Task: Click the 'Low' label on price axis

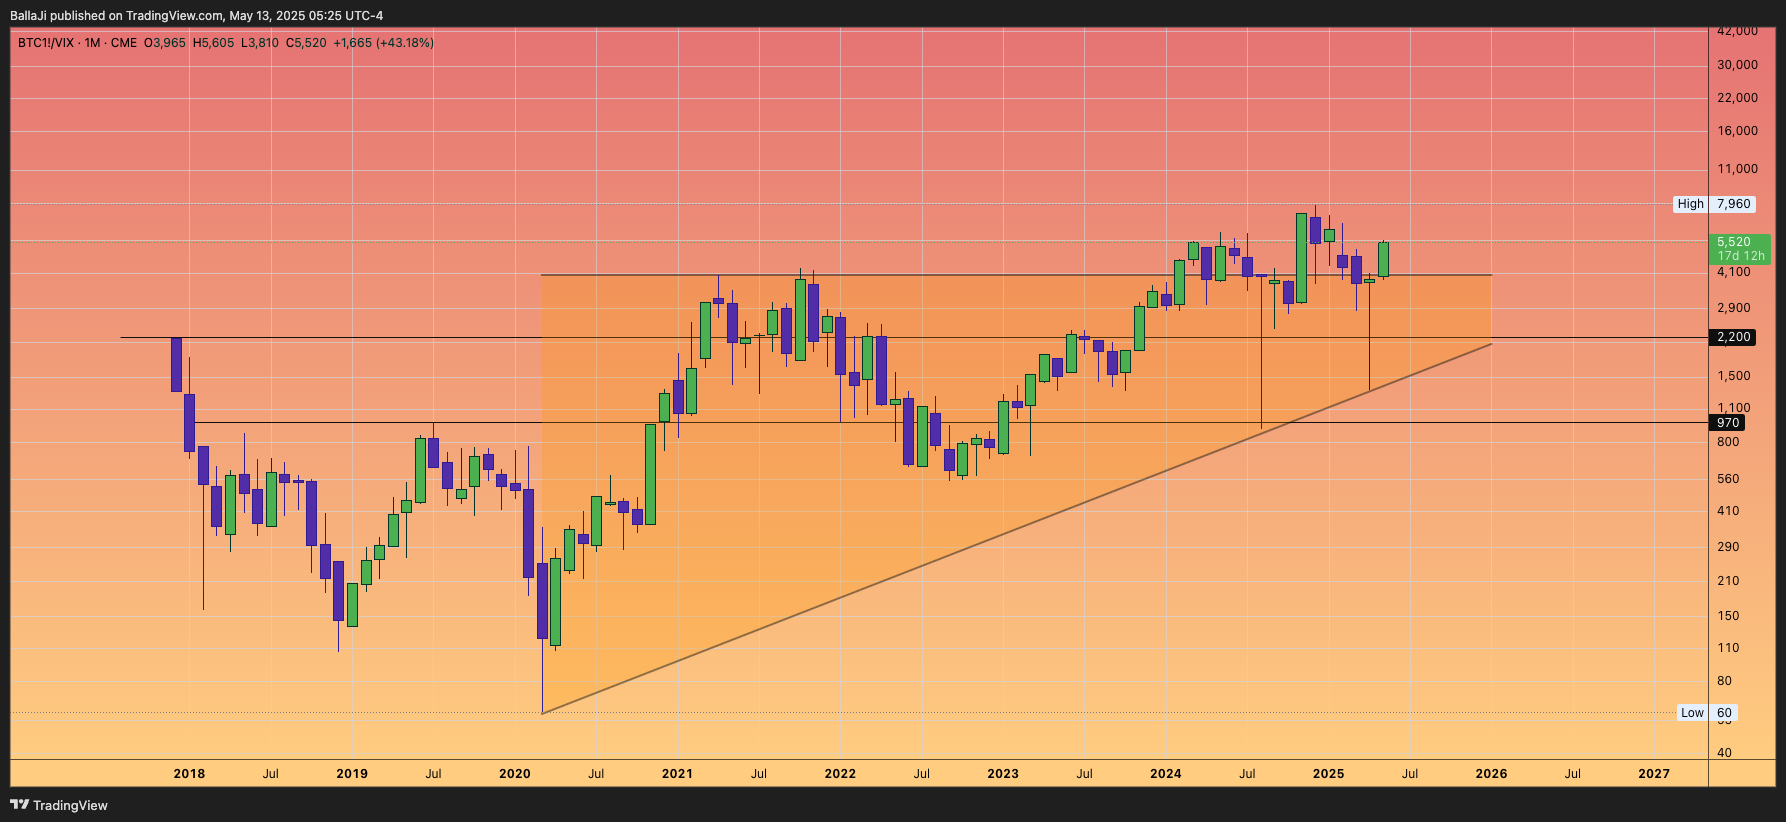Action: 1692,713
